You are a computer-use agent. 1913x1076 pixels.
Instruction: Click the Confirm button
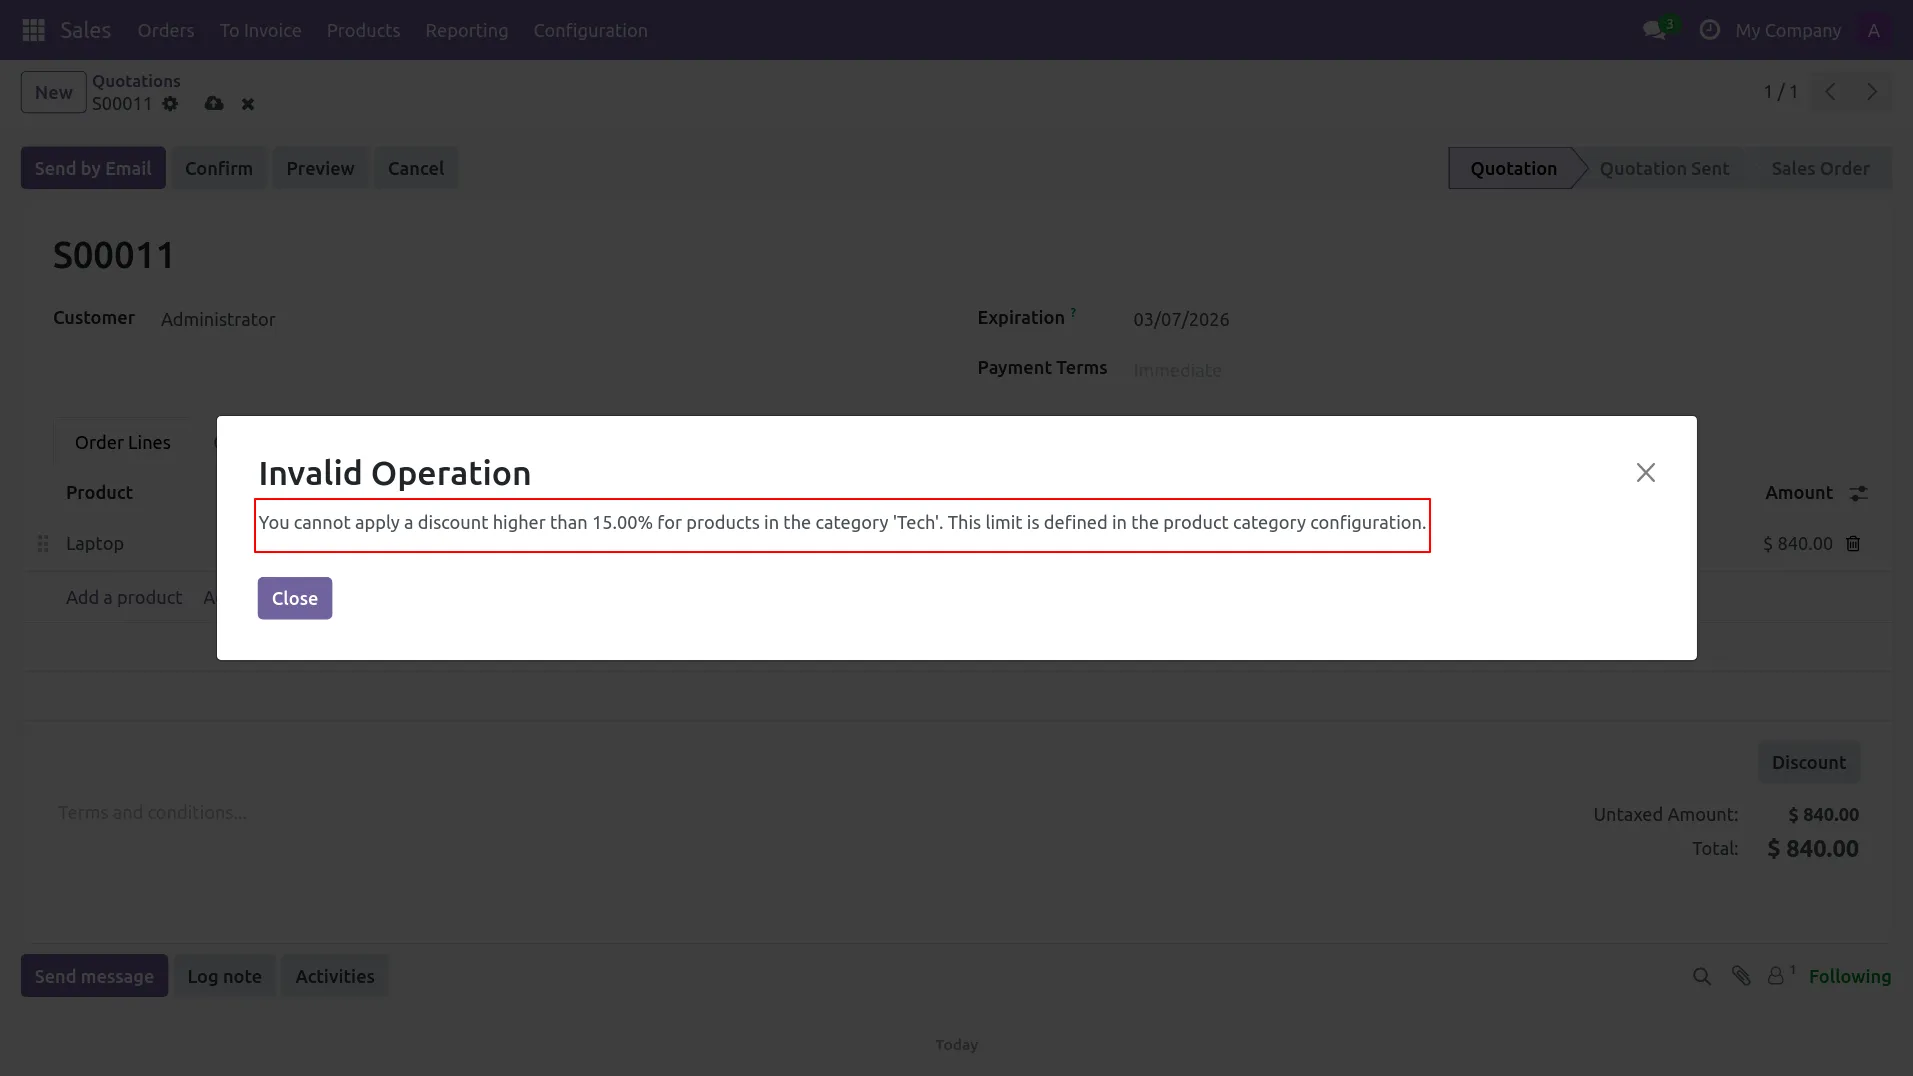218,168
